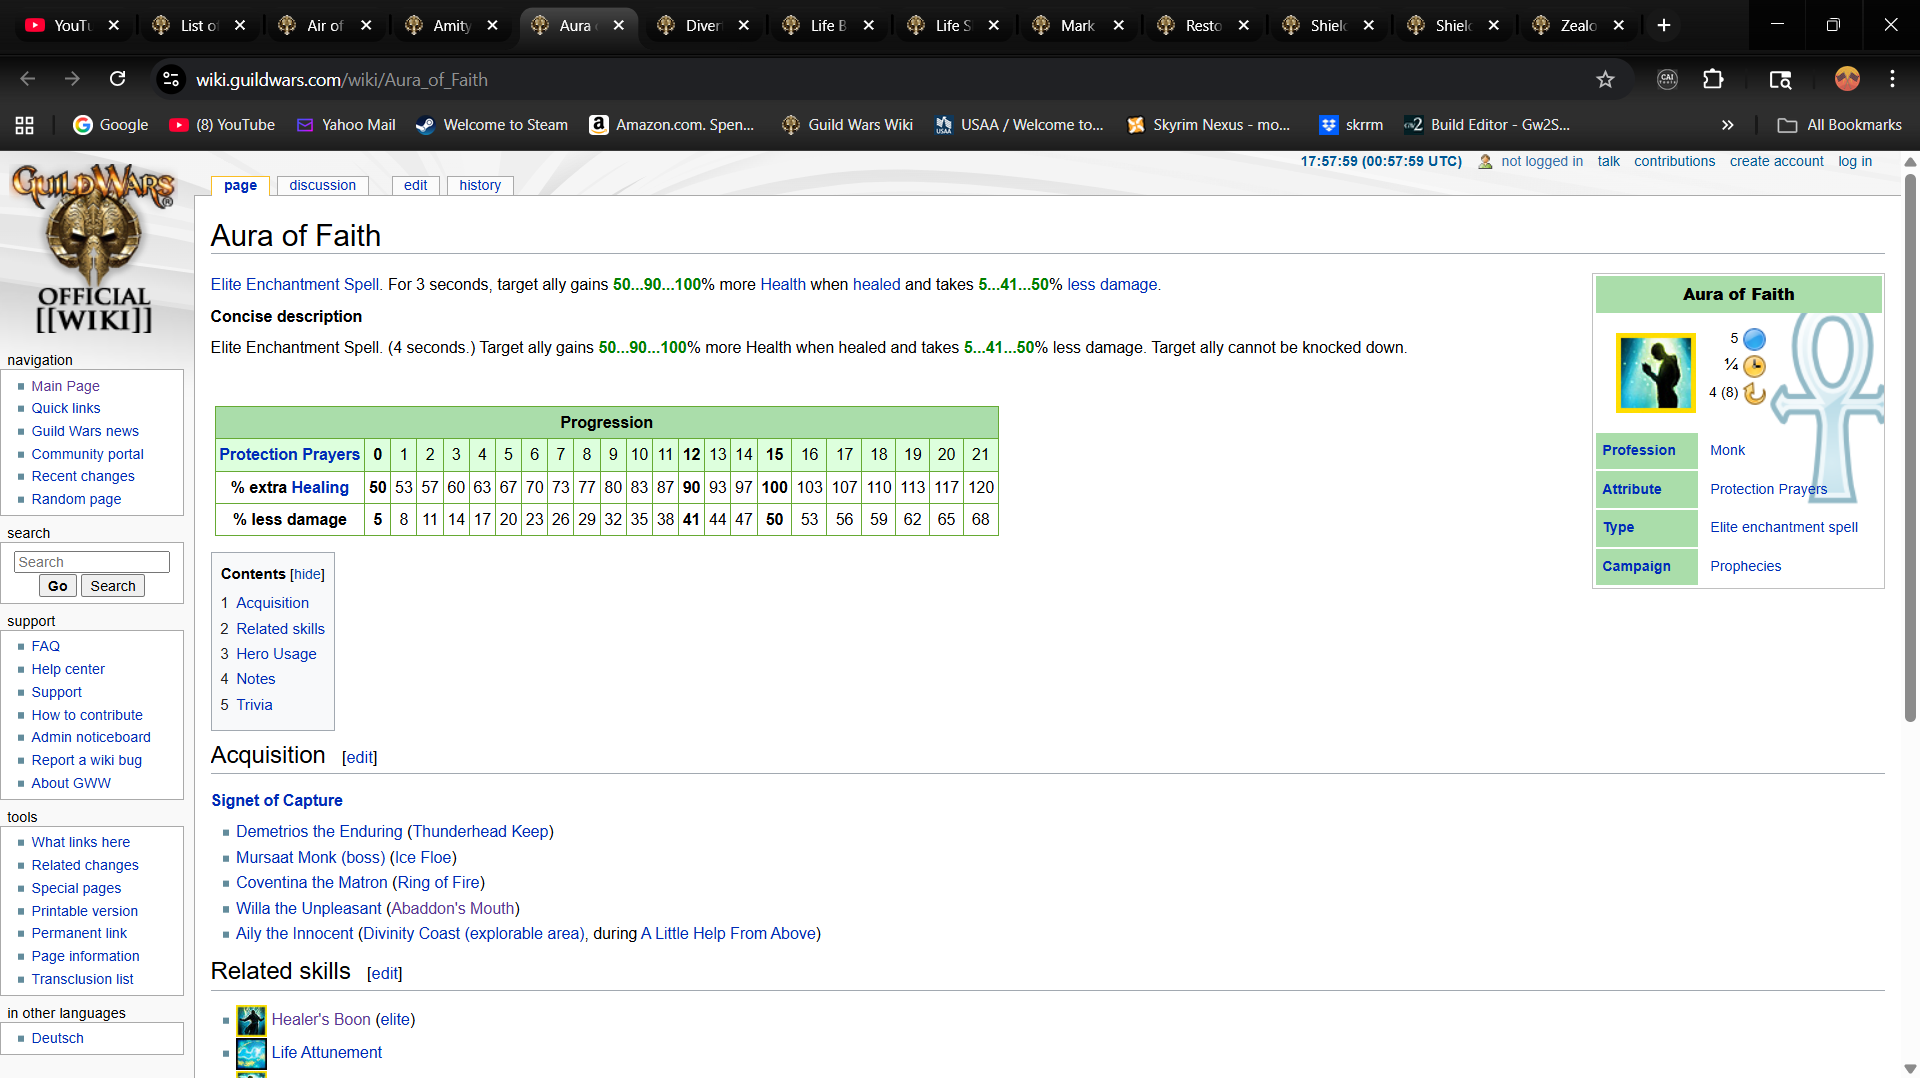The width and height of the screenshot is (1920, 1078).
Task: Open the Skyrim Nexus bookmark
Action: (x=1208, y=125)
